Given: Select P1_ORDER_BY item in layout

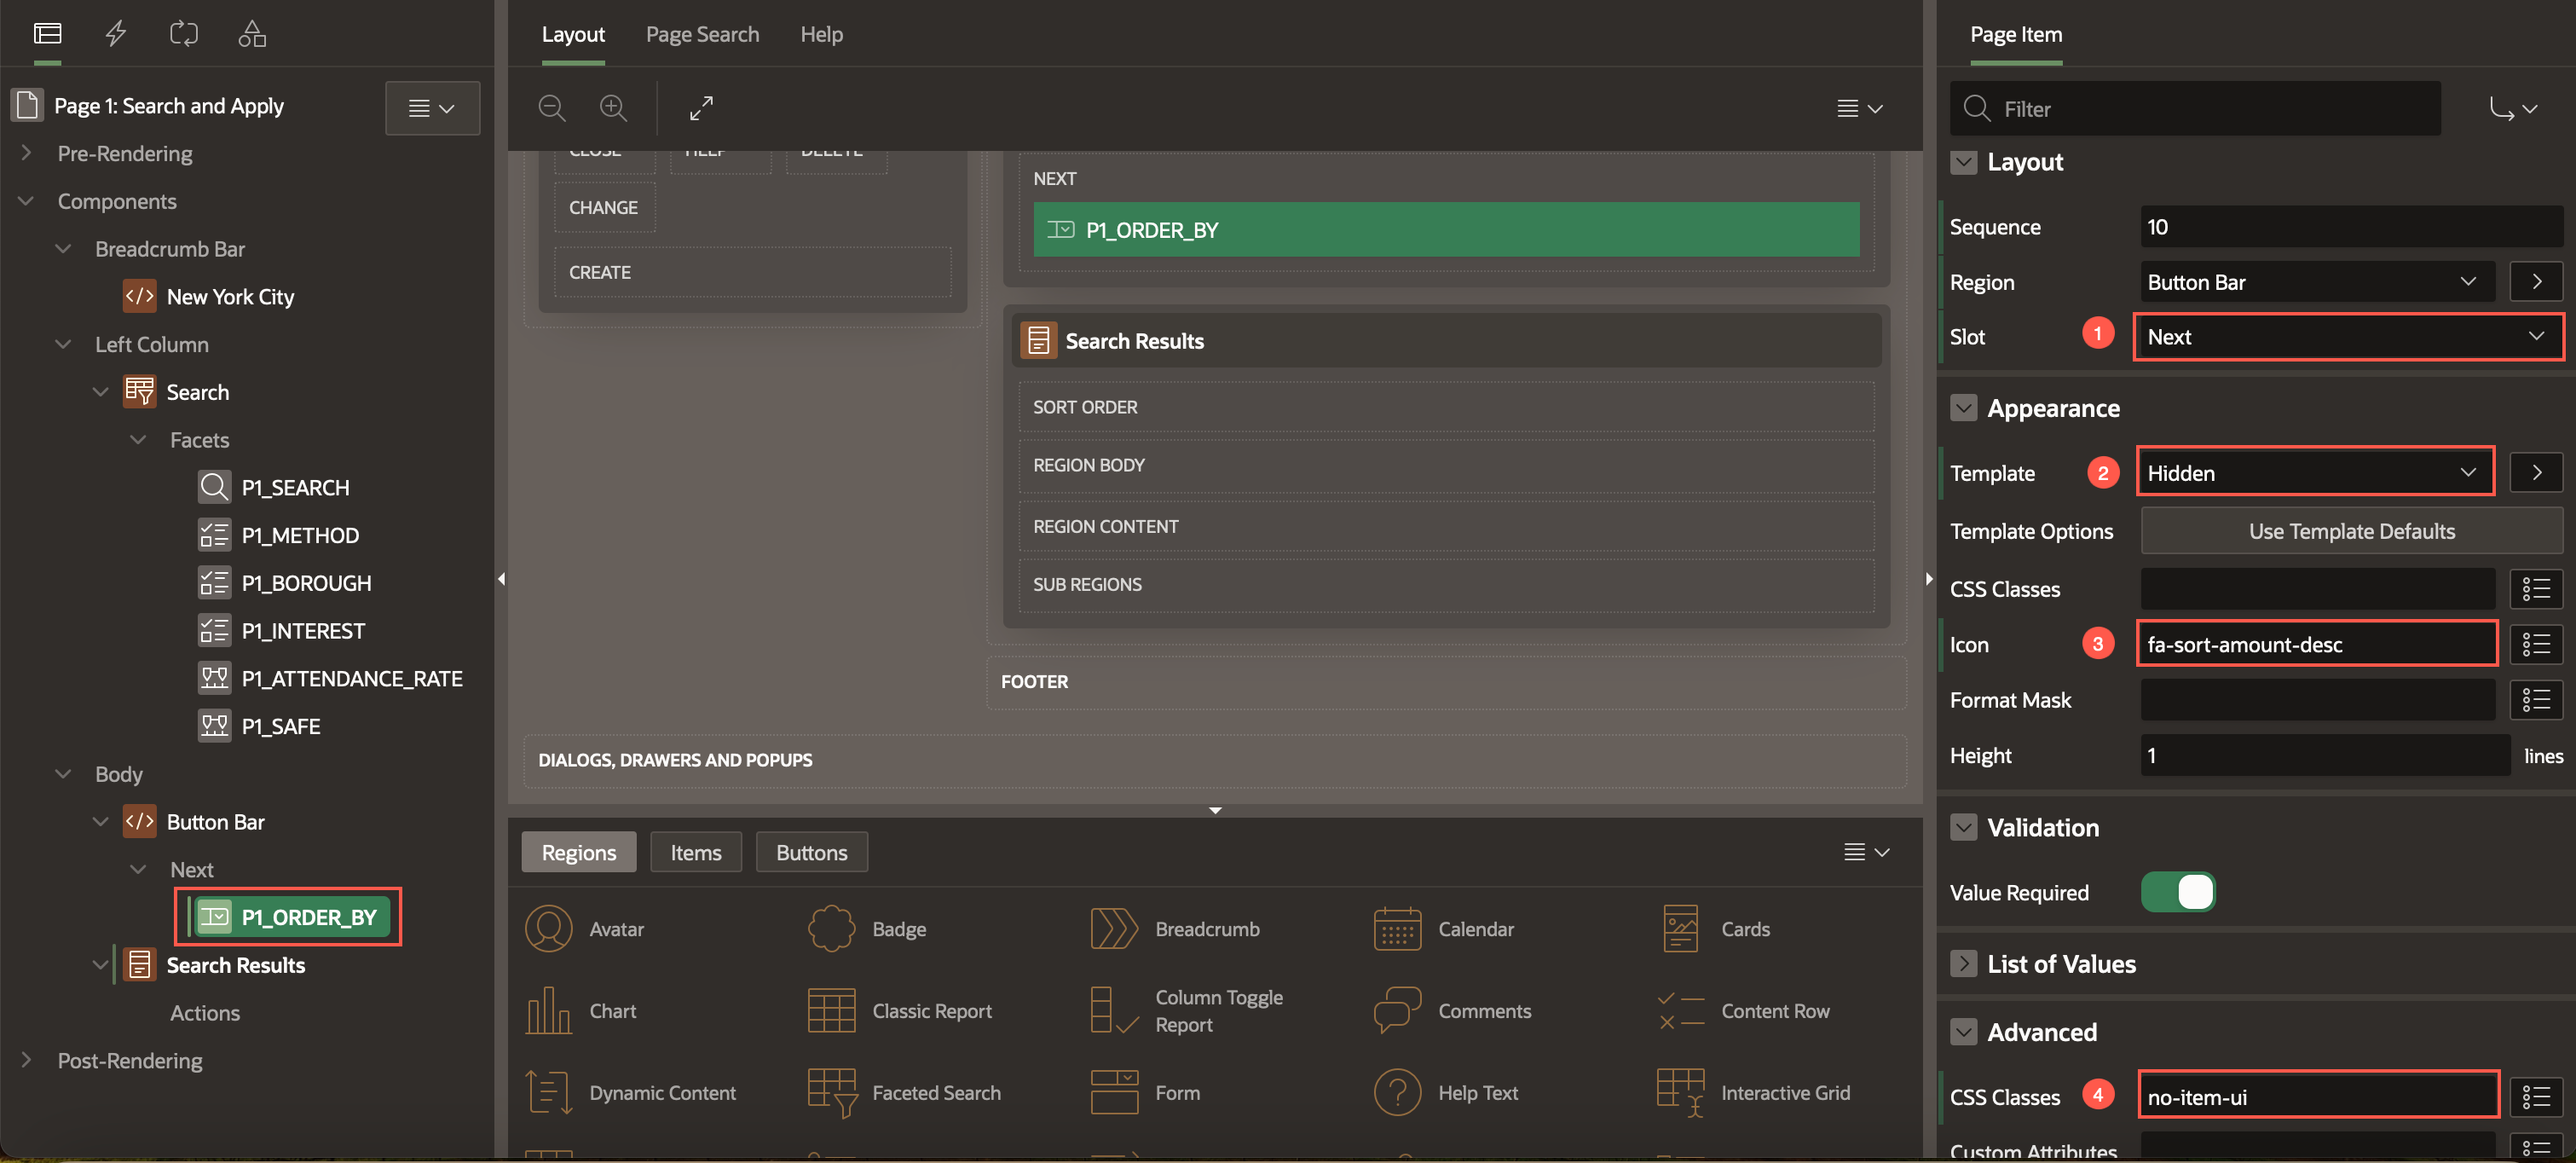Looking at the screenshot, I should pyautogui.click(x=1446, y=230).
